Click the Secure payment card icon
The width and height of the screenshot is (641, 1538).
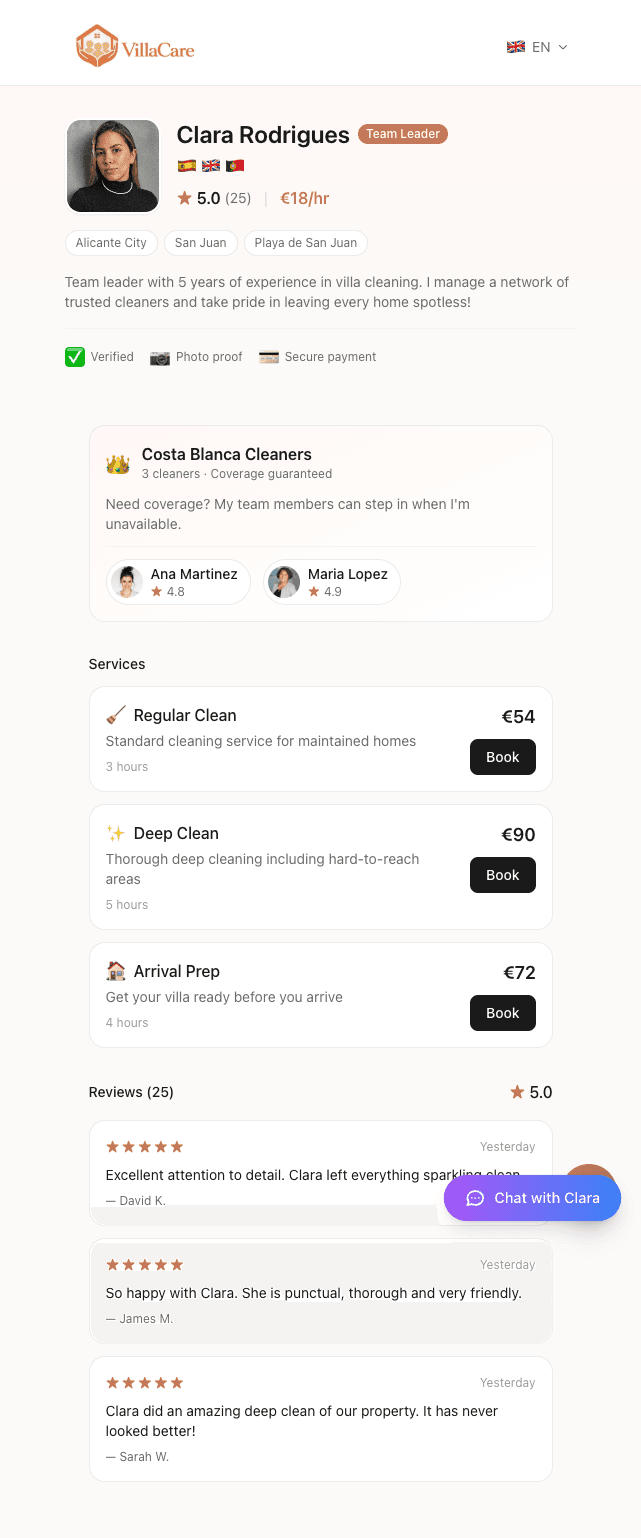(x=269, y=356)
